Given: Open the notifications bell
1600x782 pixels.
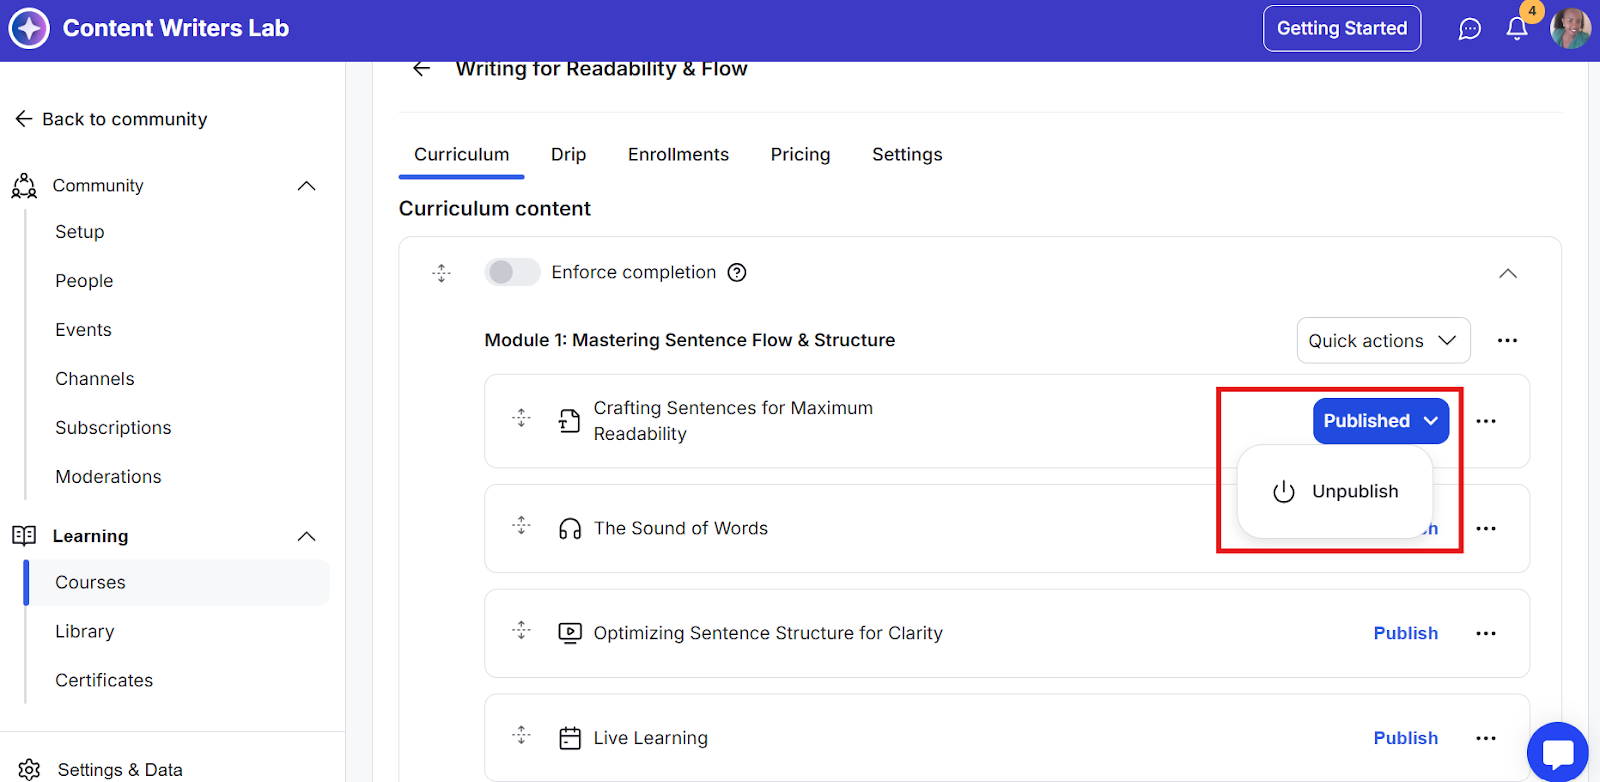Looking at the screenshot, I should point(1516,29).
